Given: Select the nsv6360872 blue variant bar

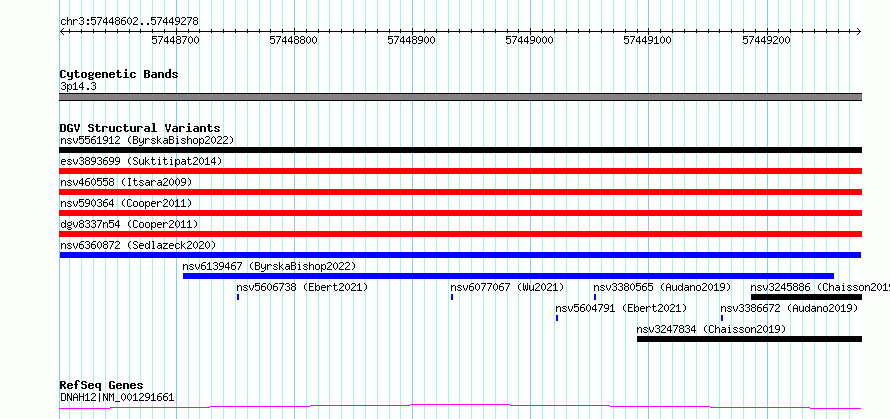Looking at the screenshot, I should click(x=460, y=255).
